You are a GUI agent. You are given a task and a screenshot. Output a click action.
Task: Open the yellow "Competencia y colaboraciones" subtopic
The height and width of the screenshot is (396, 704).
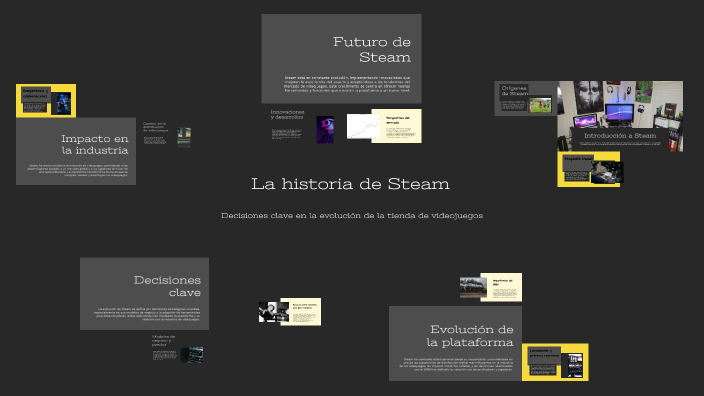[x=35, y=93]
